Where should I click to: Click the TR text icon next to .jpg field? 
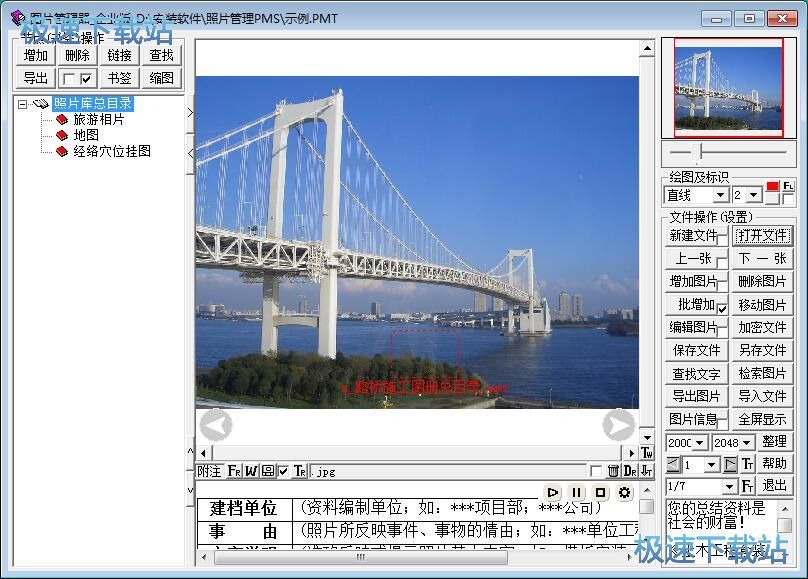tap(298, 468)
